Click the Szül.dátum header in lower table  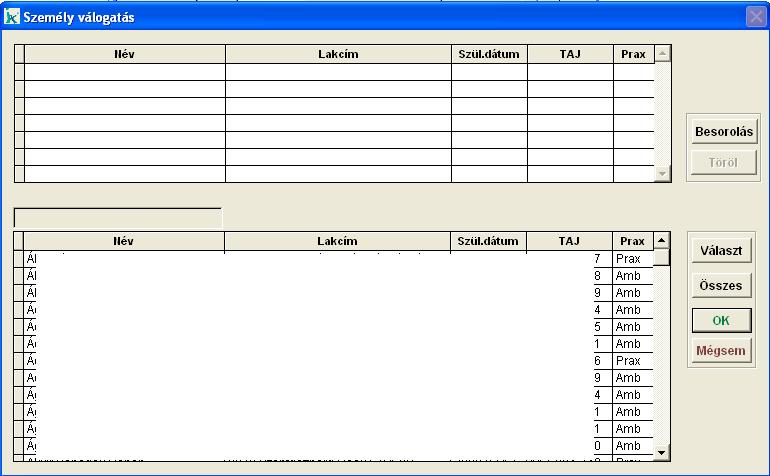[488, 241]
